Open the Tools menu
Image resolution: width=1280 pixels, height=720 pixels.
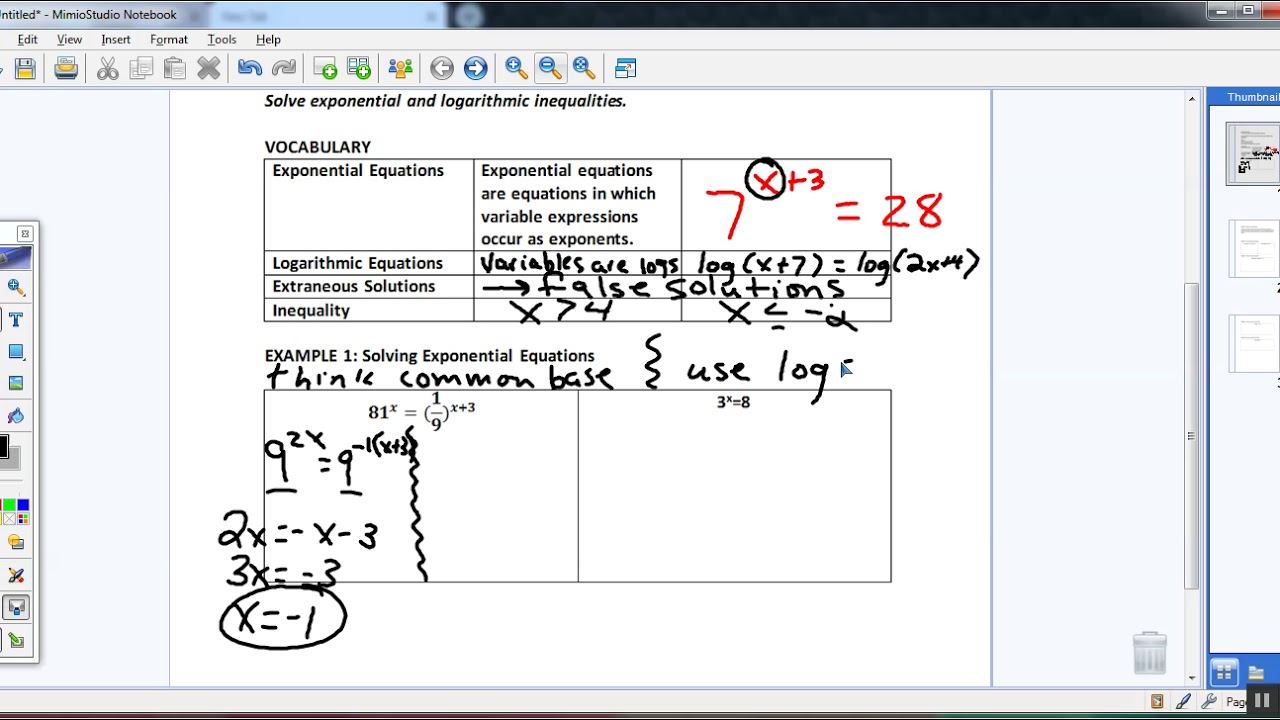point(222,39)
